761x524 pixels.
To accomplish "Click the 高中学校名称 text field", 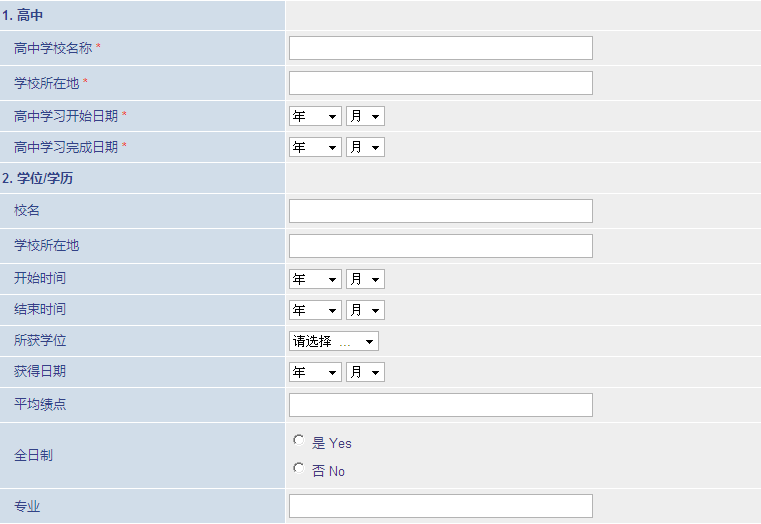I will coord(441,48).
